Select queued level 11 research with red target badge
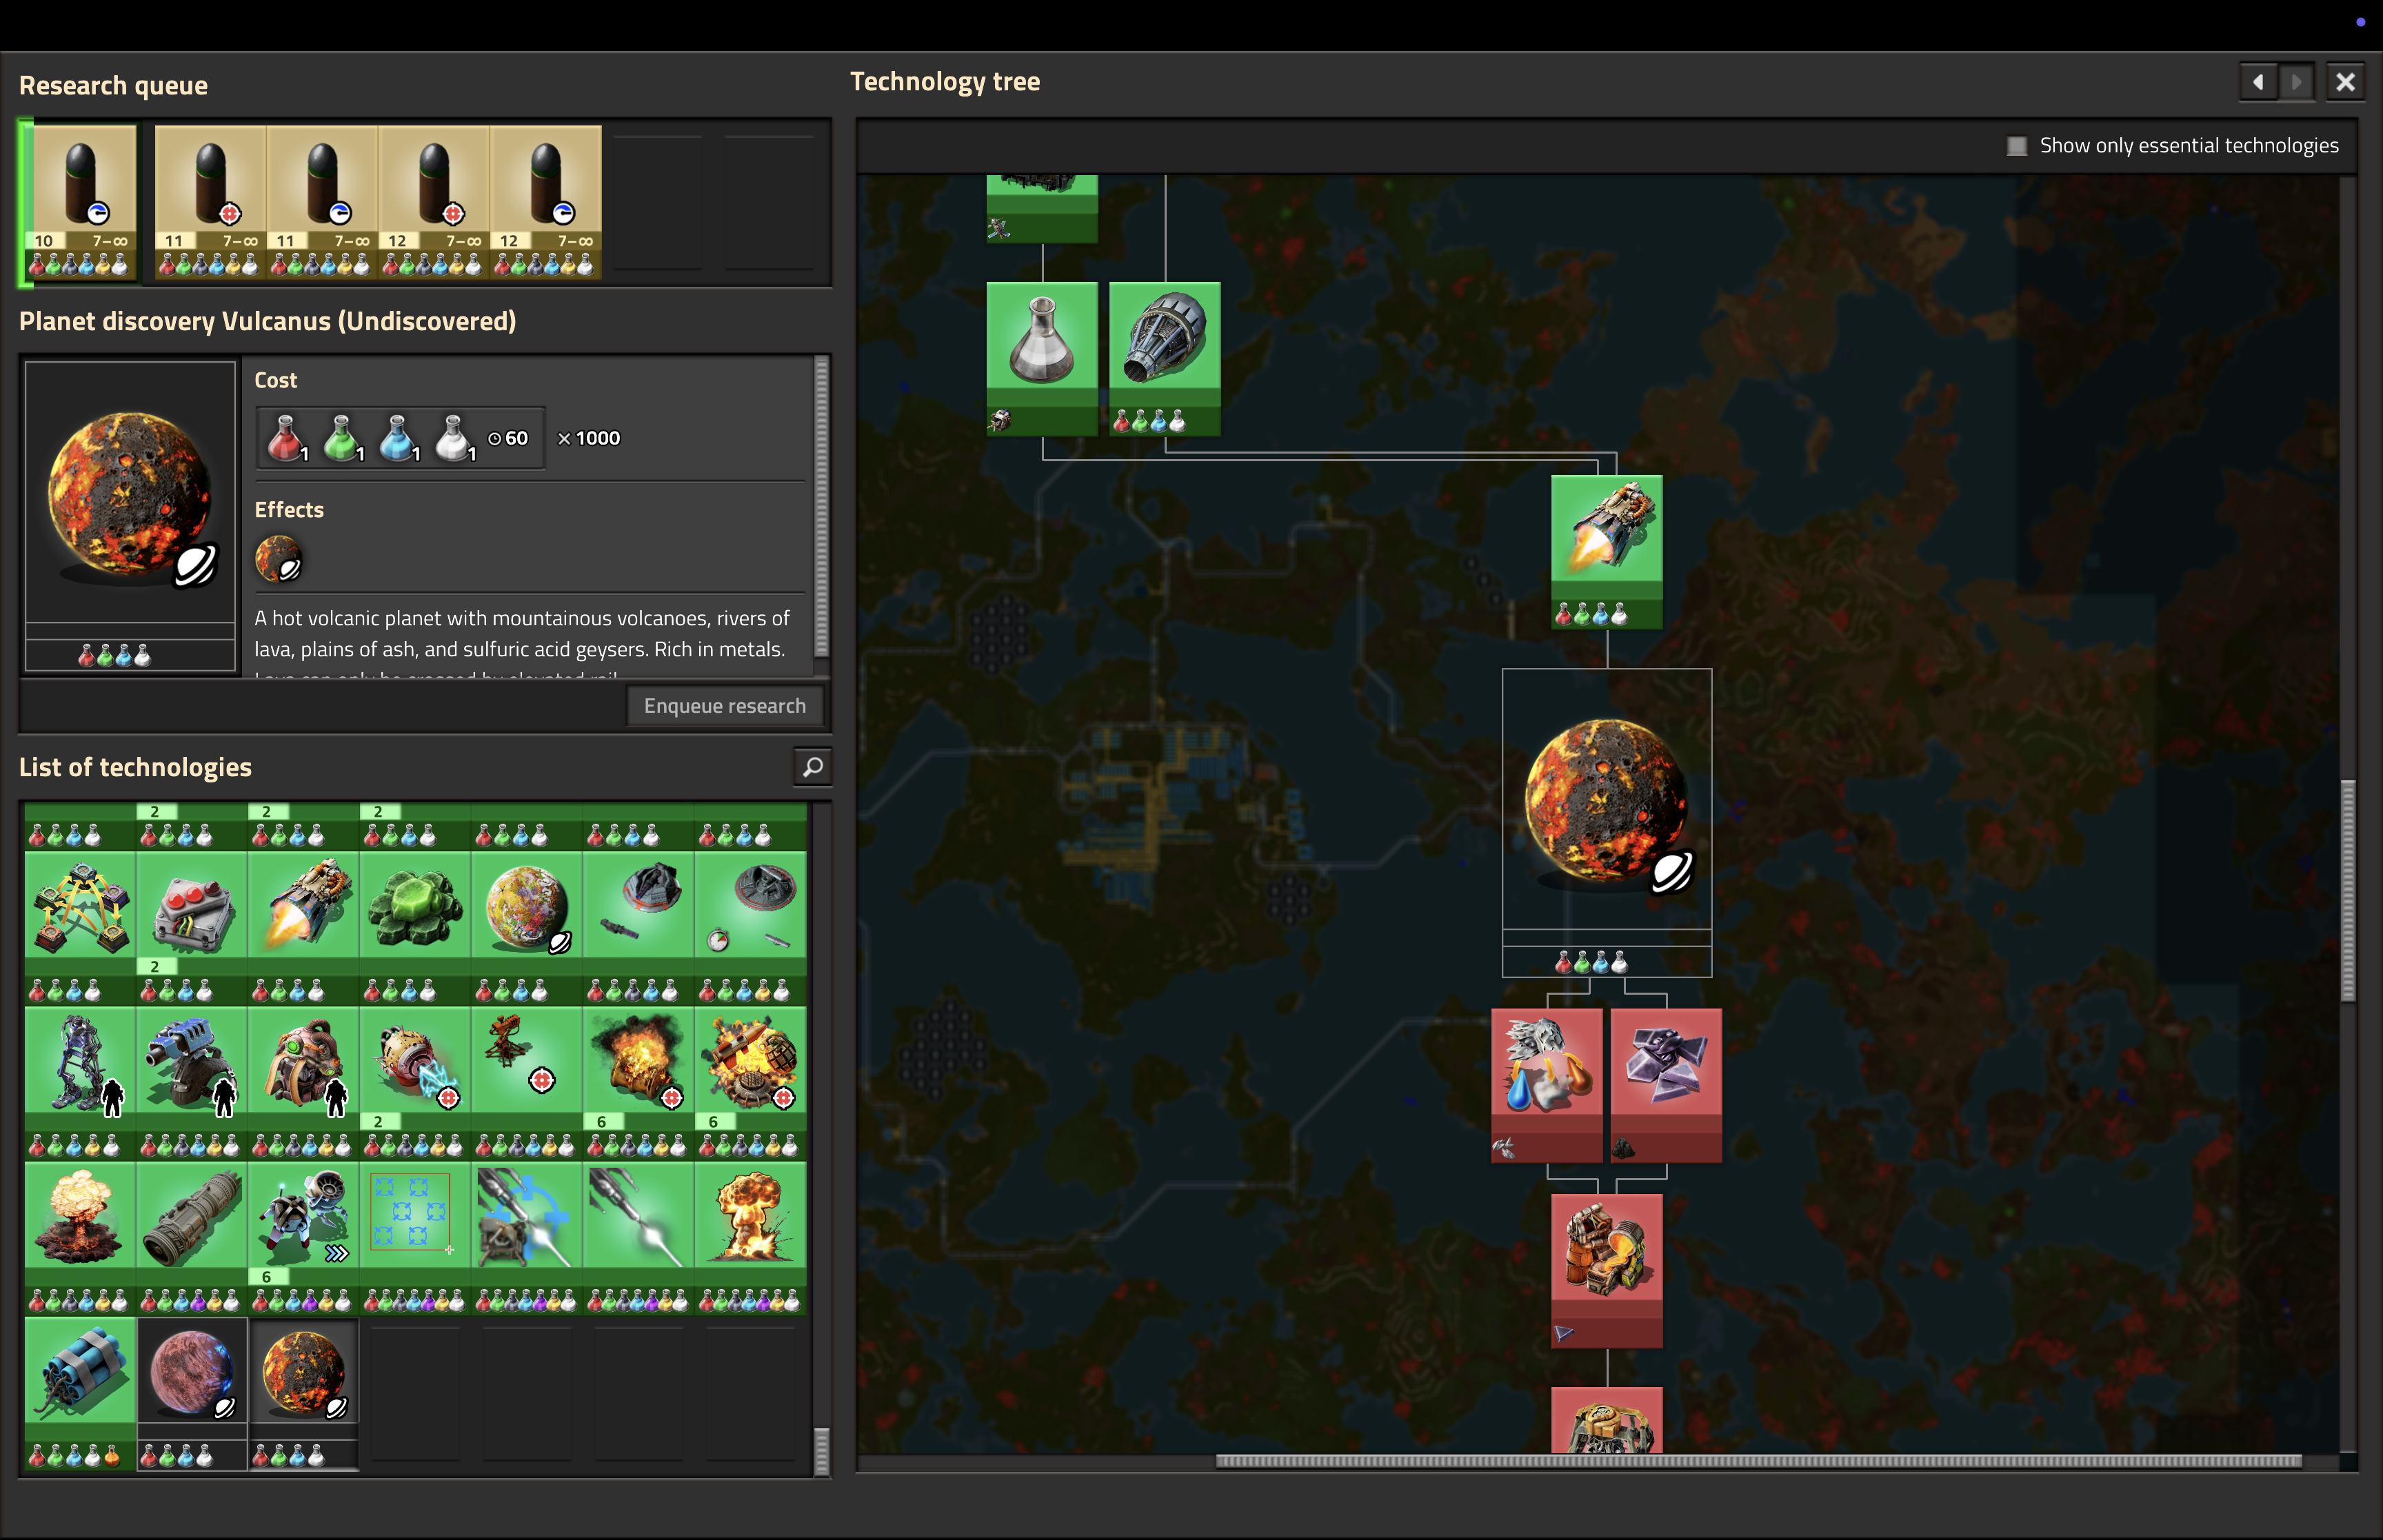2383x1540 pixels. point(210,201)
